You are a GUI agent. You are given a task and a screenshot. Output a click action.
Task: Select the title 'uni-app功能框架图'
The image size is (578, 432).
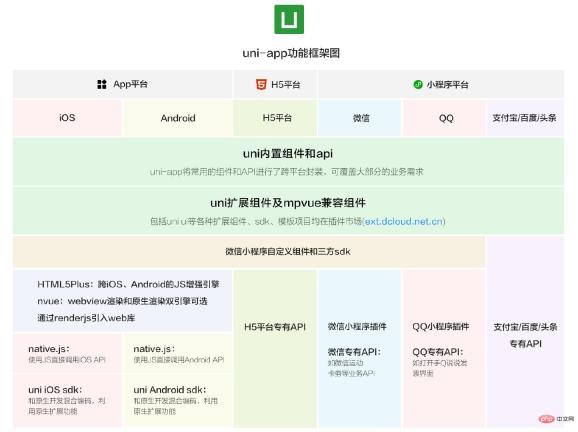[x=291, y=53]
